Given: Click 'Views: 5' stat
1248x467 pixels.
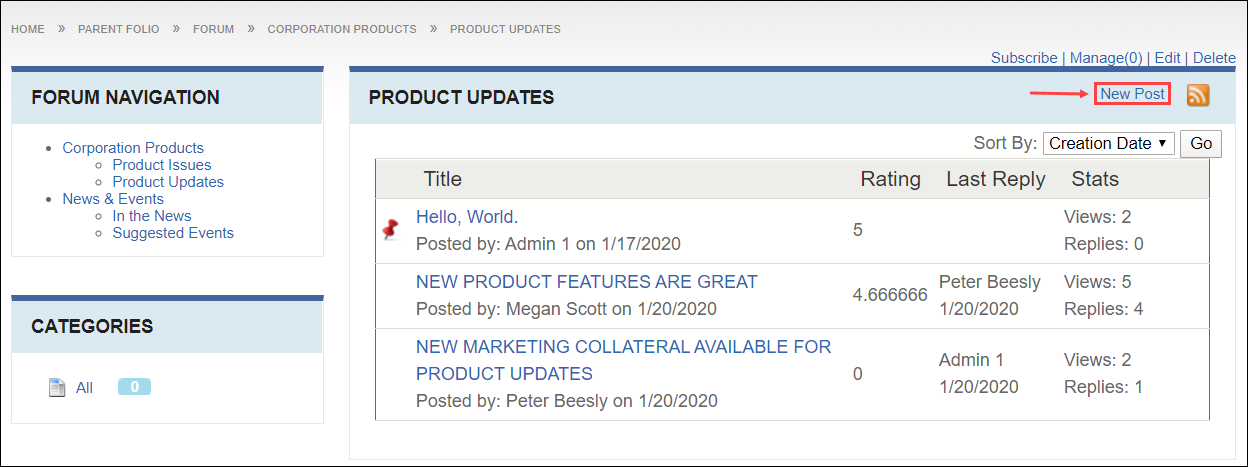Looking at the screenshot, I should tap(1098, 282).
